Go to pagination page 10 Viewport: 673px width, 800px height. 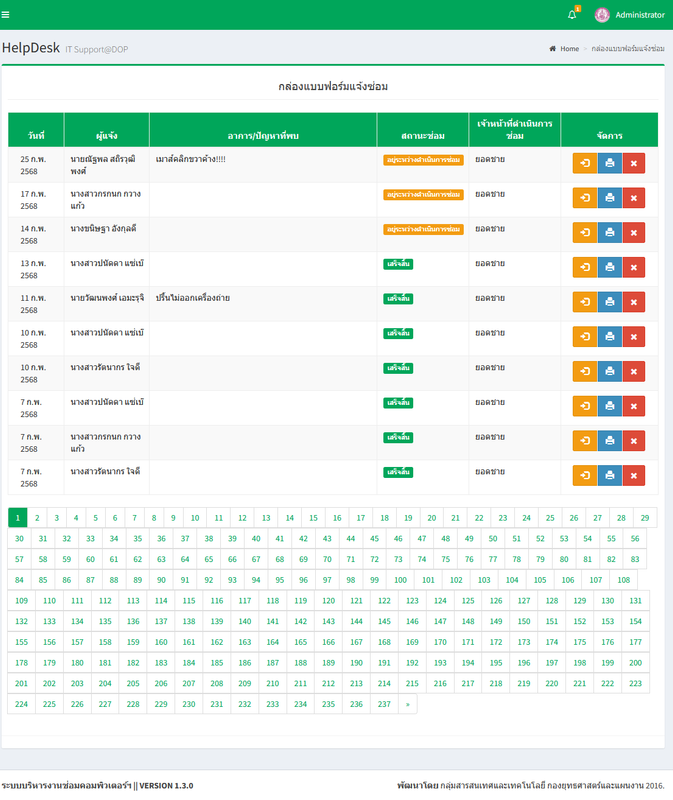195,518
